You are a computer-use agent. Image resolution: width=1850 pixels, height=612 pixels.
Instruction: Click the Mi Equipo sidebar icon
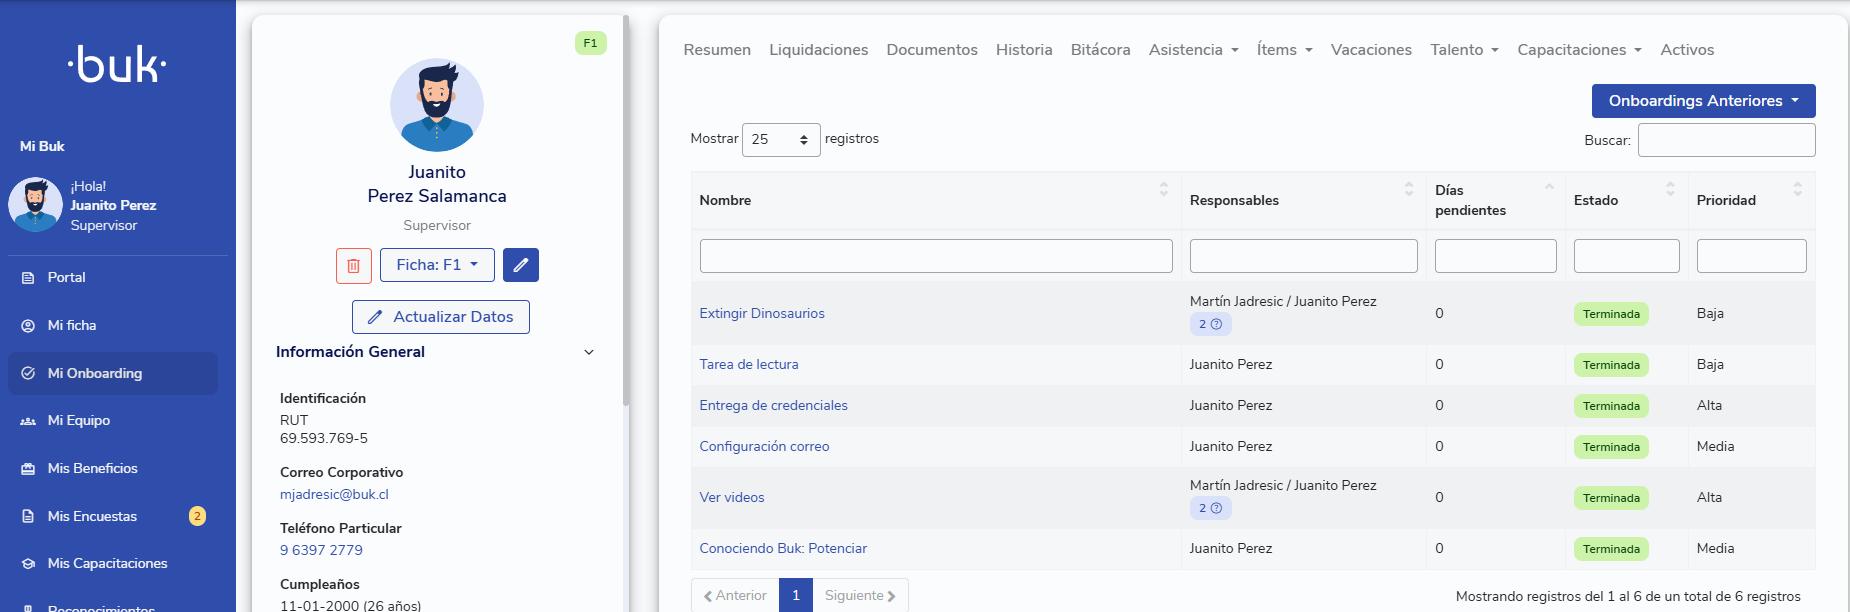(28, 421)
